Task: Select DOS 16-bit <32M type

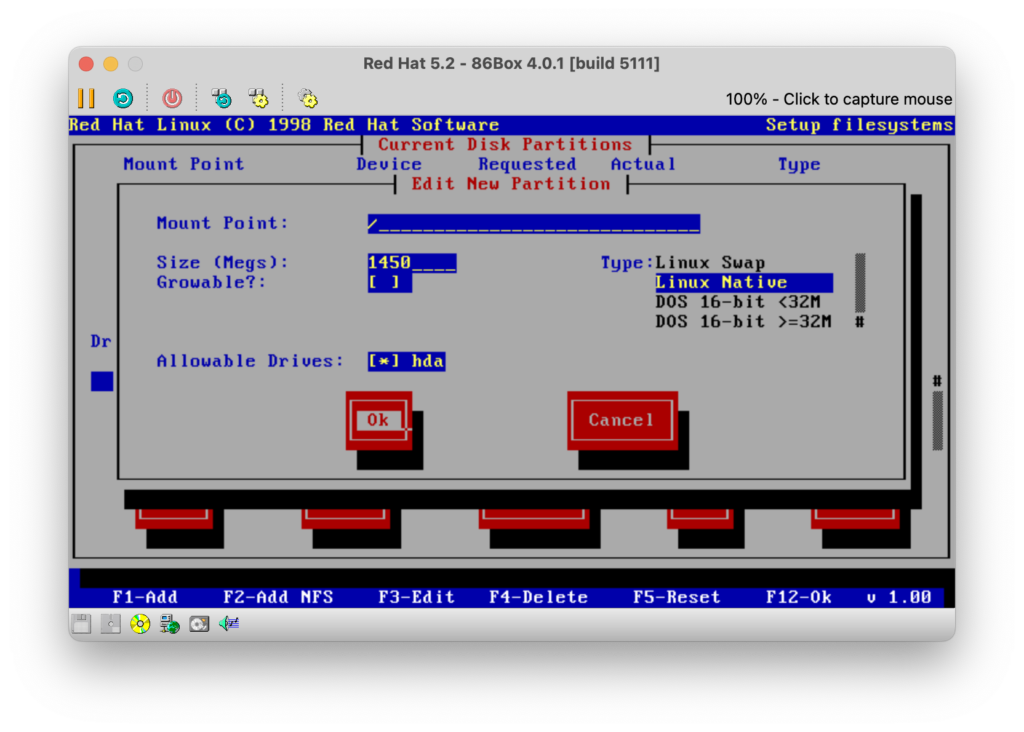Action: (738, 302)
